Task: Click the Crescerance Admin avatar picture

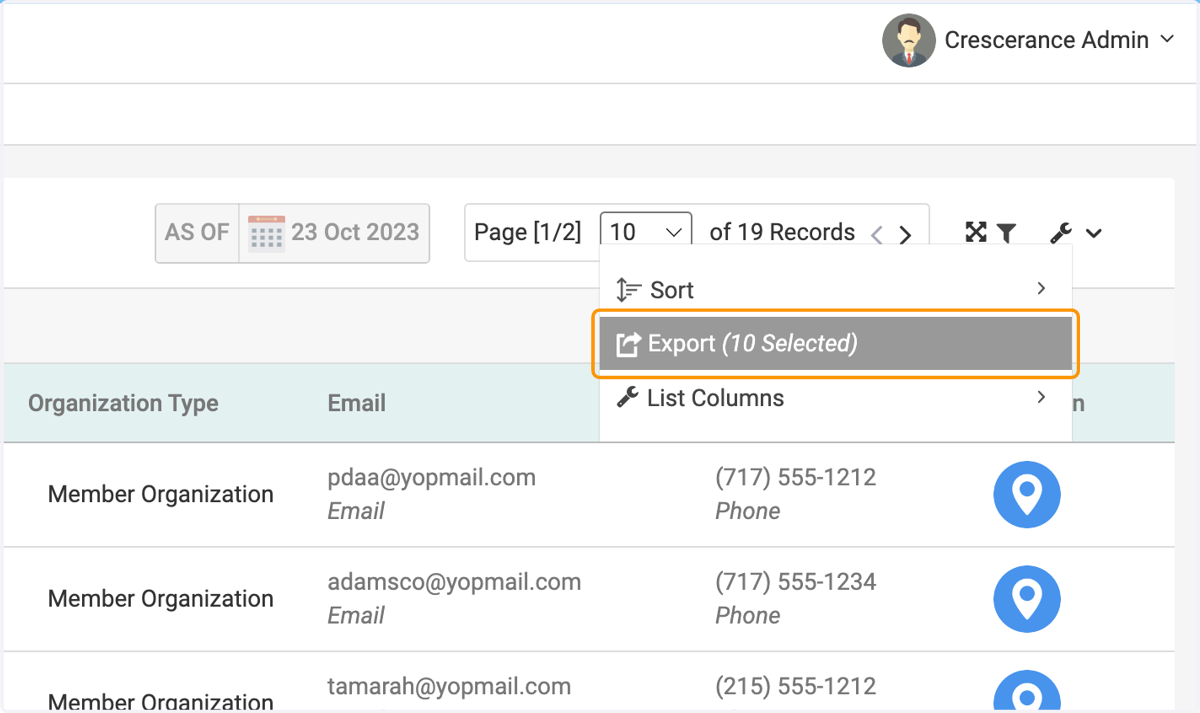Action: click(908, 41)
